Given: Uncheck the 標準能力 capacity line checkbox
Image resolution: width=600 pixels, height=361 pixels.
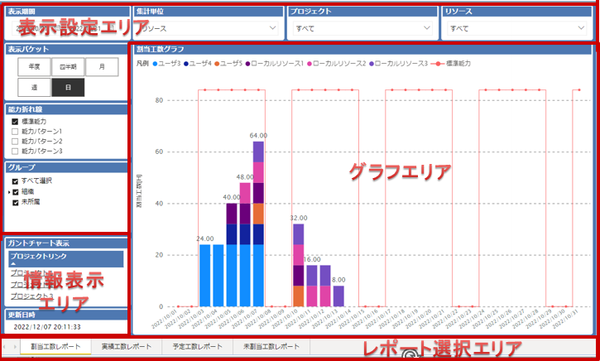Looking at the screenshot, I should pyautogui.click(x=15, y=122).
